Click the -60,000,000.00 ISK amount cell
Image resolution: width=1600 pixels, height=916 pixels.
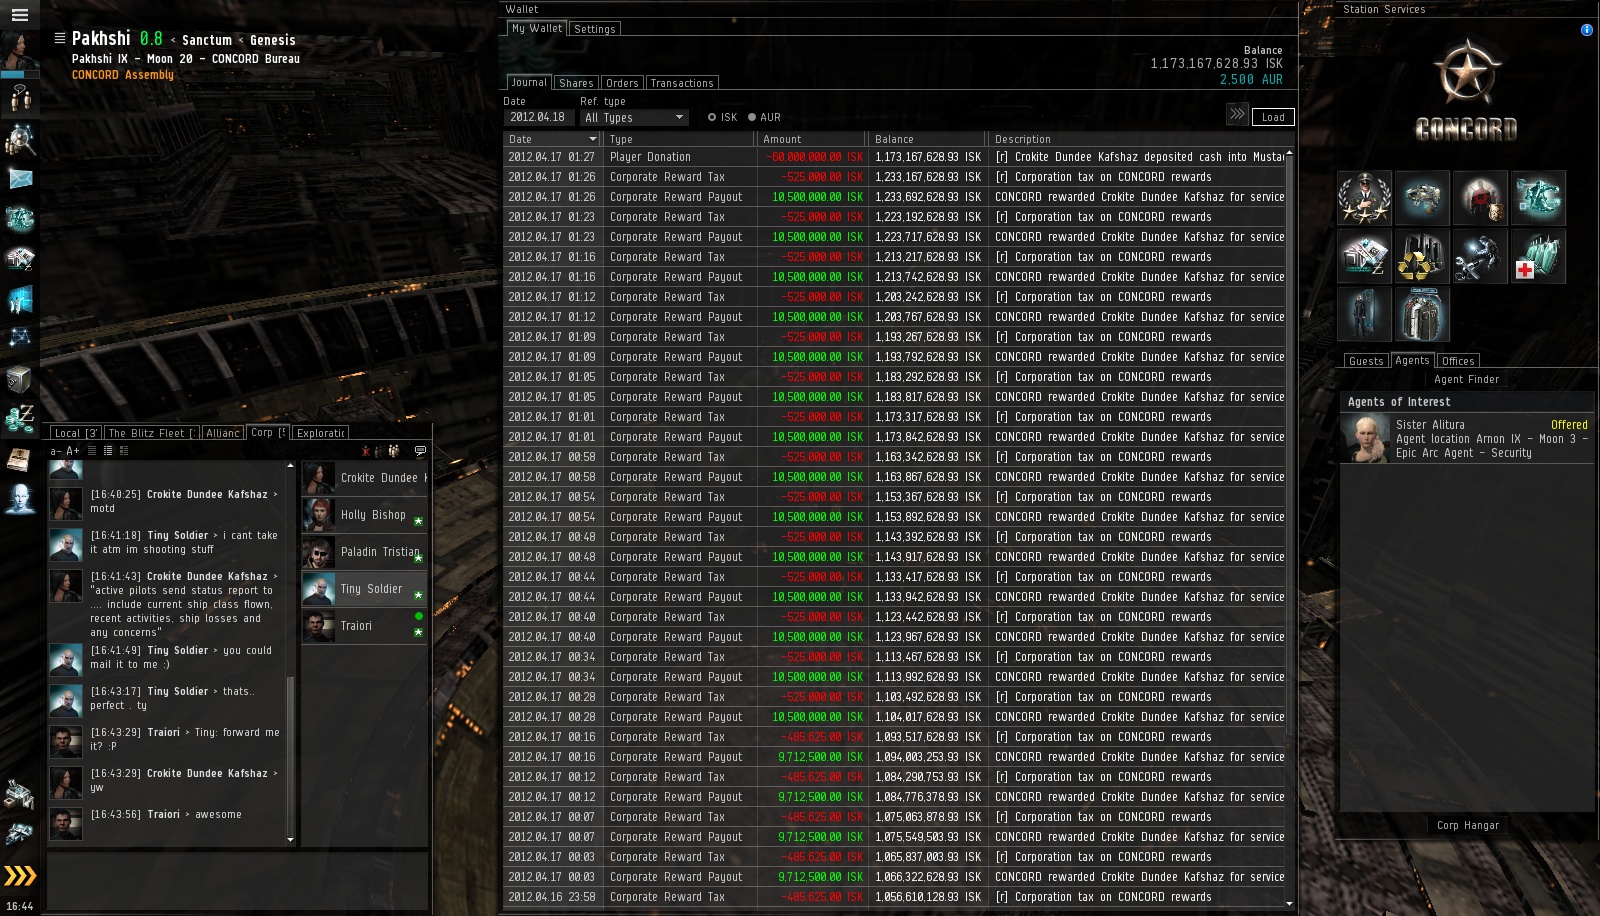coord(814,157)
